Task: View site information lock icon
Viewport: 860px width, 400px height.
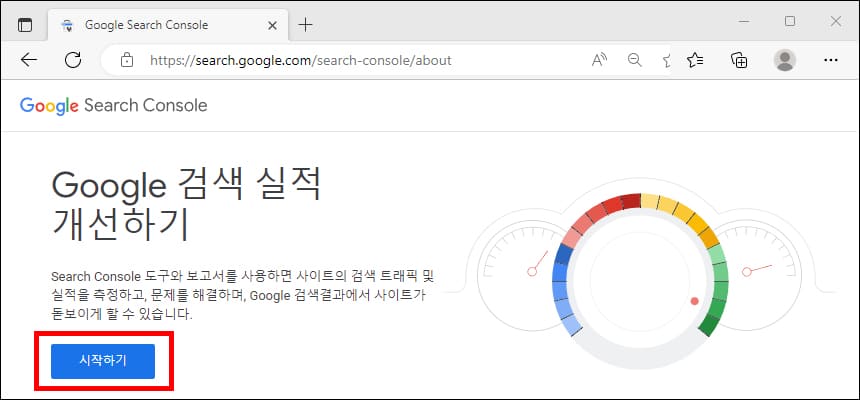Action: (127, 60)
